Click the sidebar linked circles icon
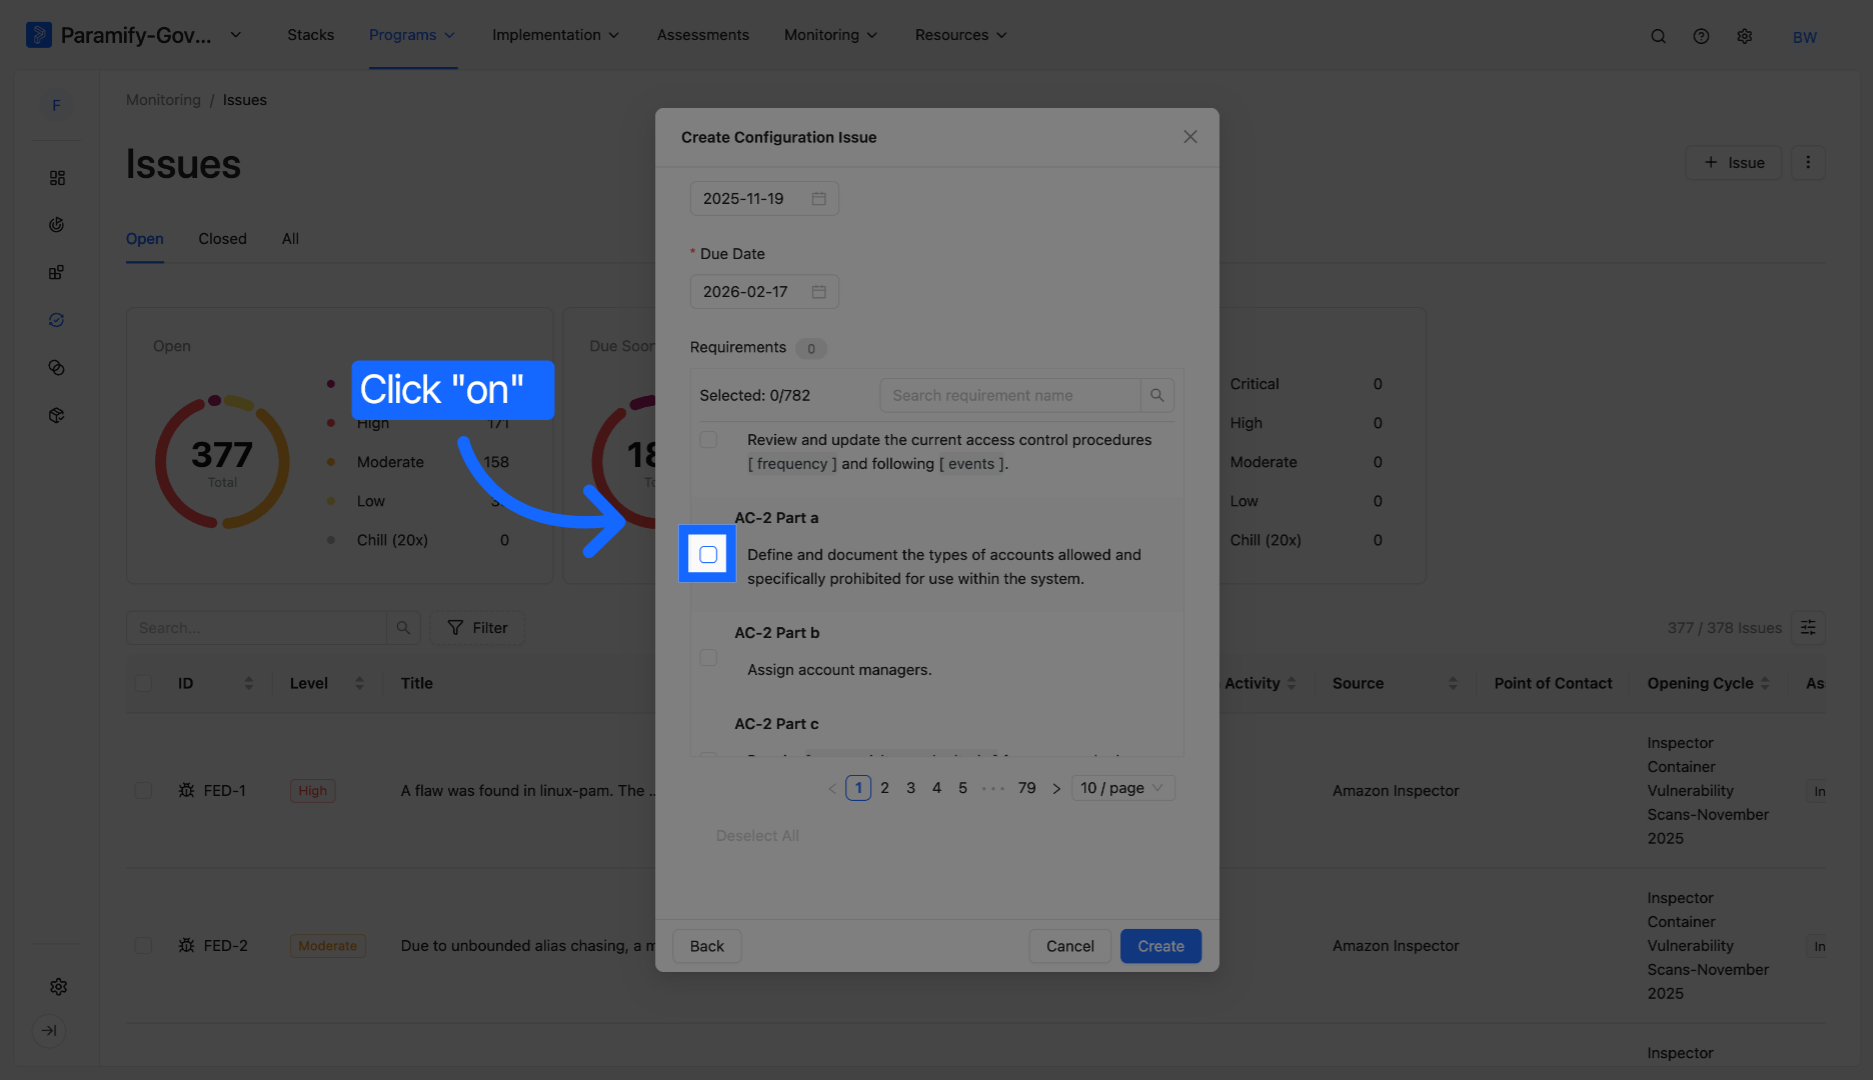 click(x=57, y=368)
